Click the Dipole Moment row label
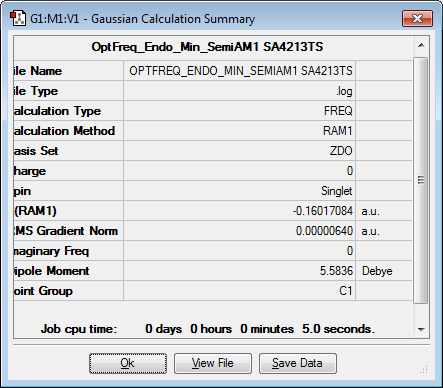 coord(51,271)
